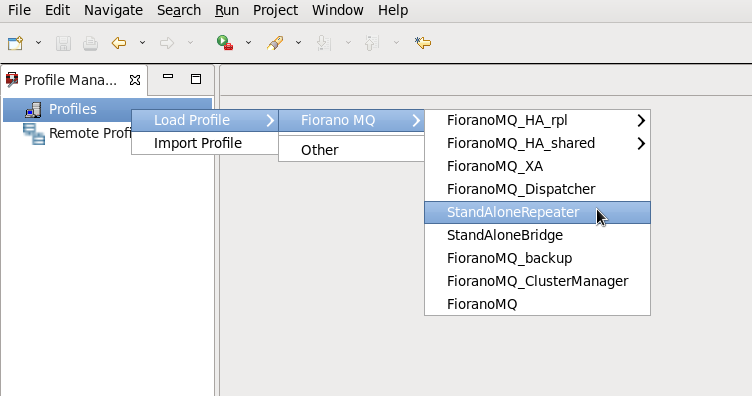Close the Profile Manager view tab

135,80
